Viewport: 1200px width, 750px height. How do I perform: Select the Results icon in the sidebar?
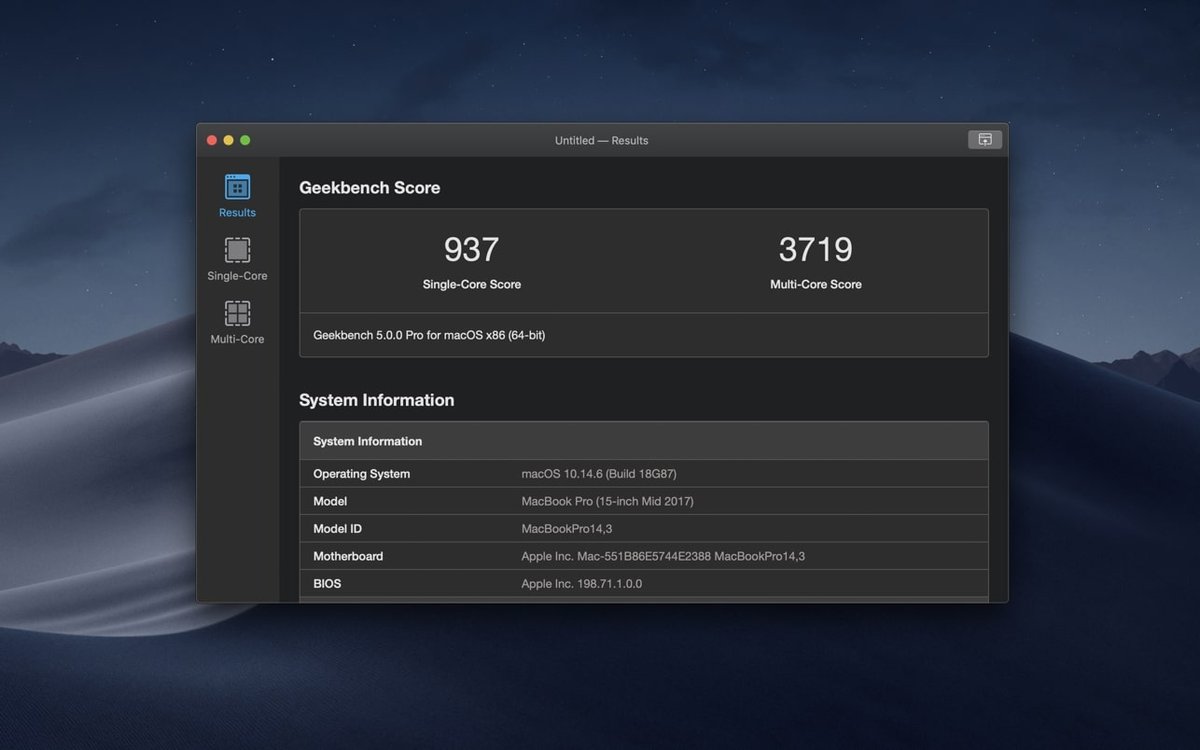(x=237, y=186)
